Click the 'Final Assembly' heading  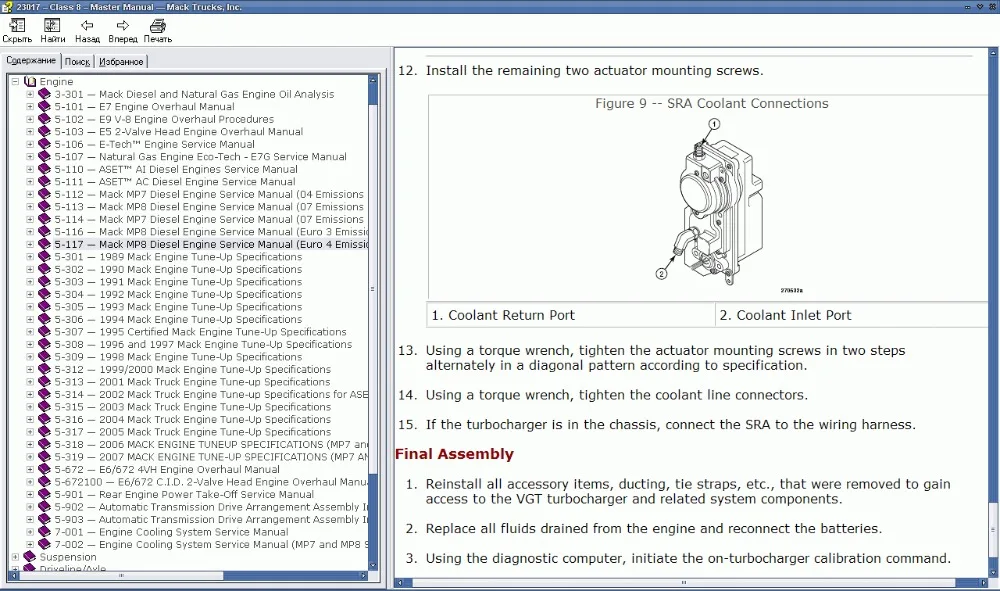pos(454,454)
